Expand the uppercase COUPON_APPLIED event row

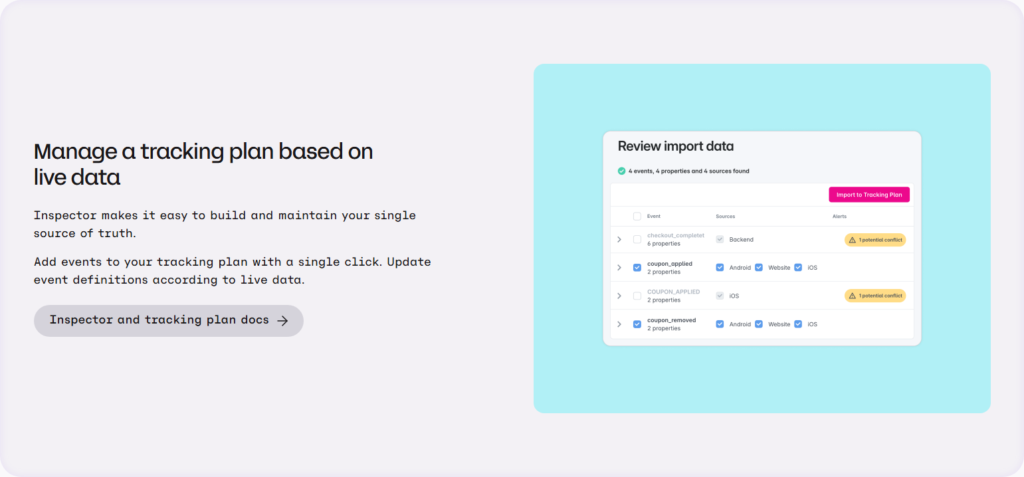click(x=619, y=296)
